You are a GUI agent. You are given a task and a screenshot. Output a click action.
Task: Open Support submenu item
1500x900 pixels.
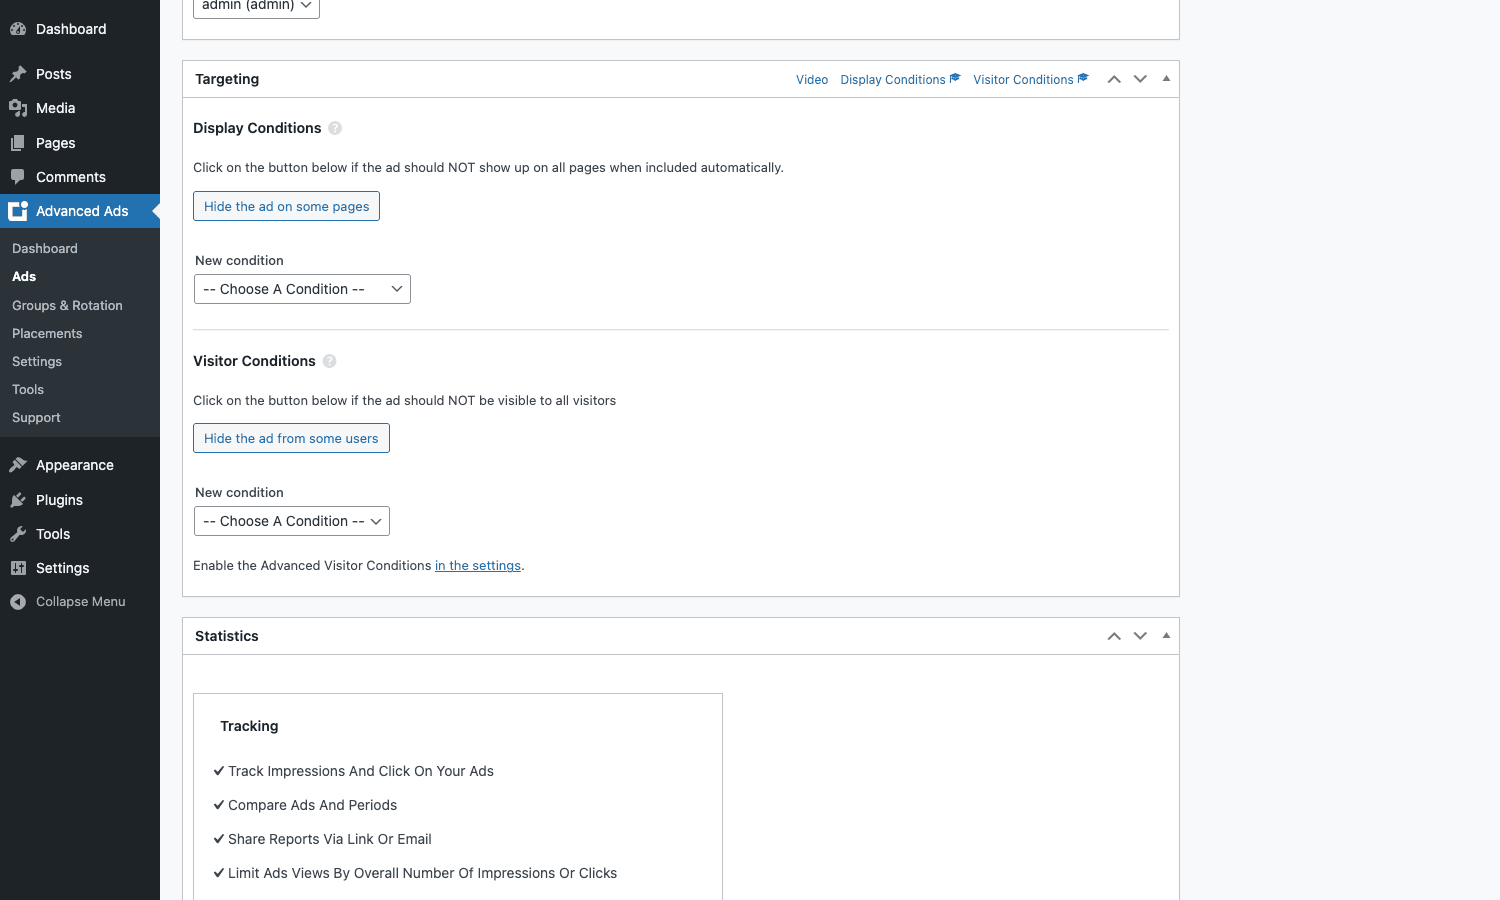36,417
